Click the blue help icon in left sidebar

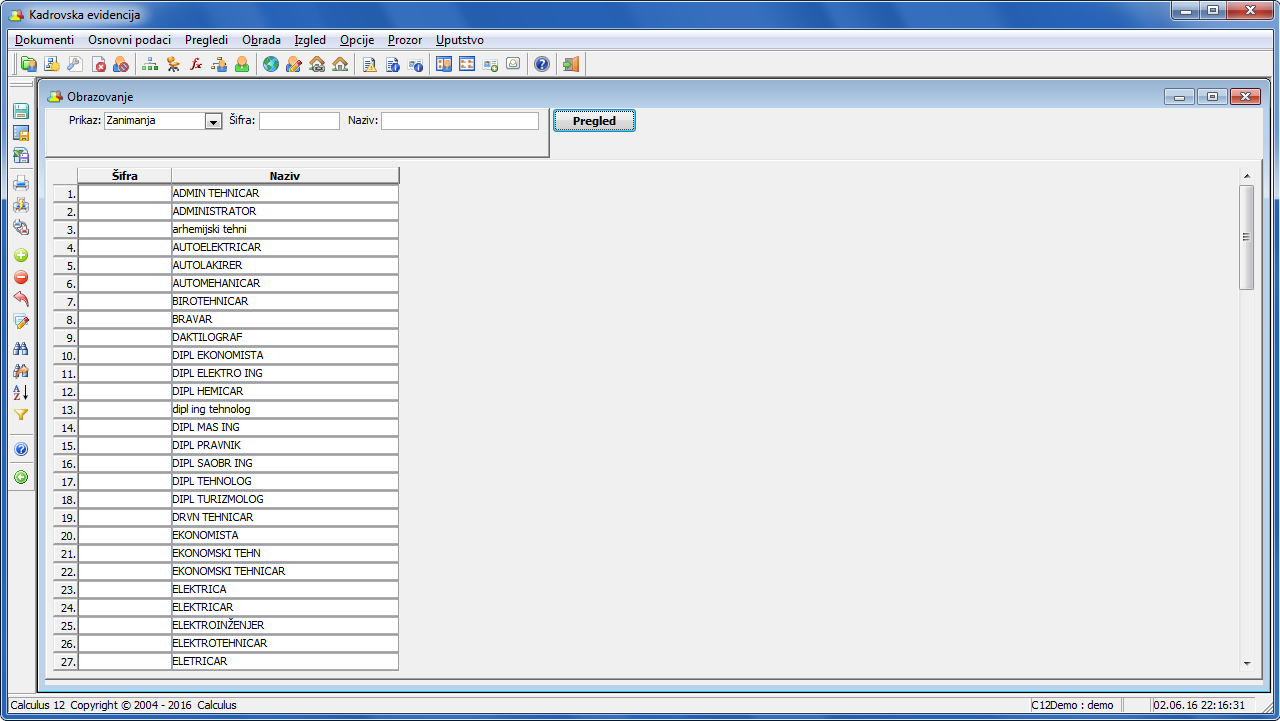[x=21, y=449]
